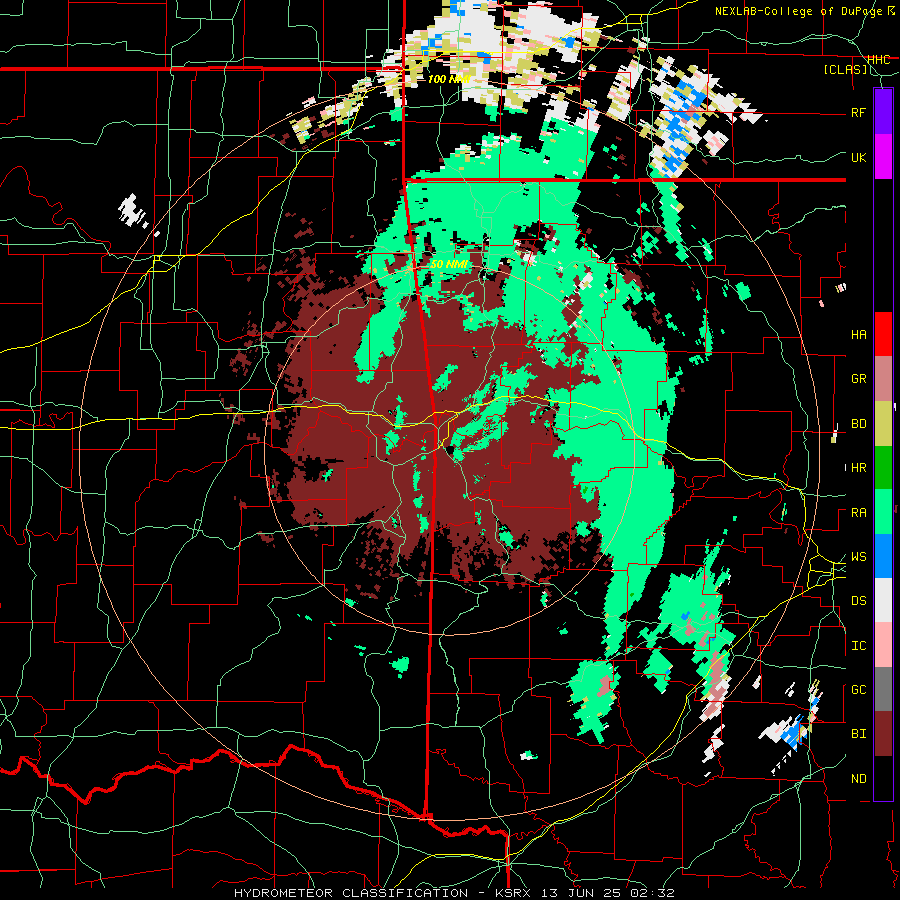The width and height of the screenshot is (900, 900).
Task: Select the BI legend label
Action: click(x=858, y=734)
